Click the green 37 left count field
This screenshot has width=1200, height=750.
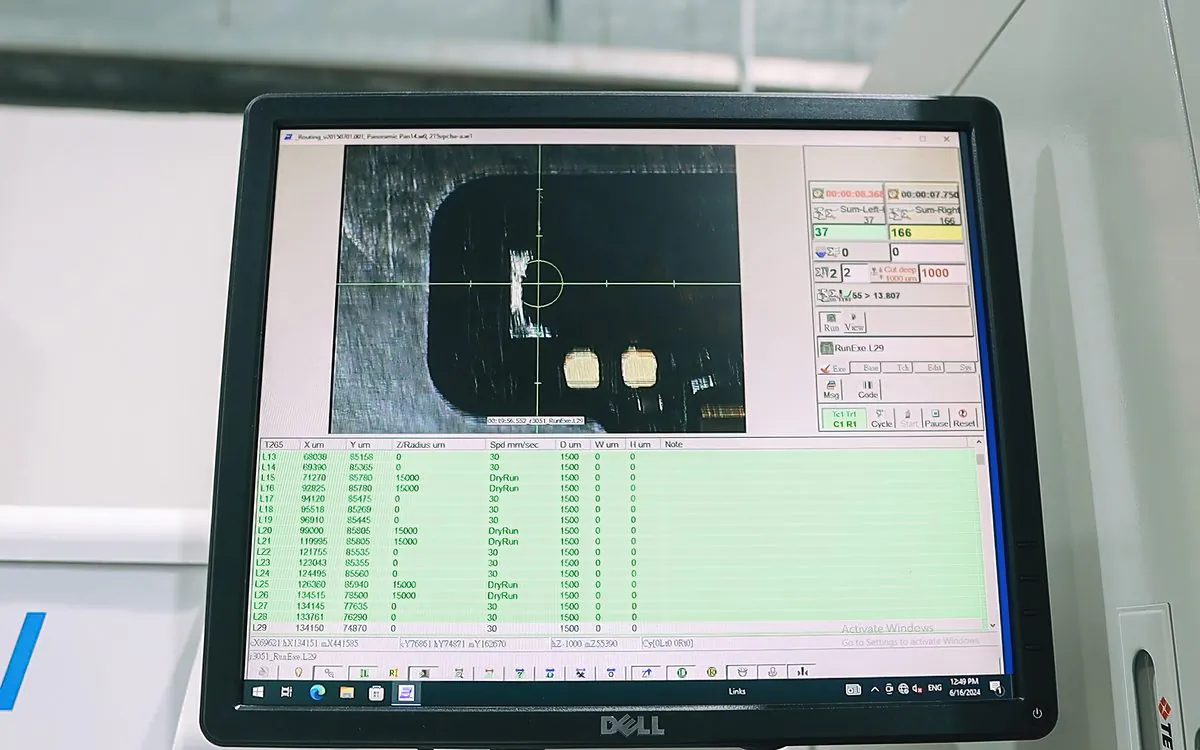coord(849,231)
